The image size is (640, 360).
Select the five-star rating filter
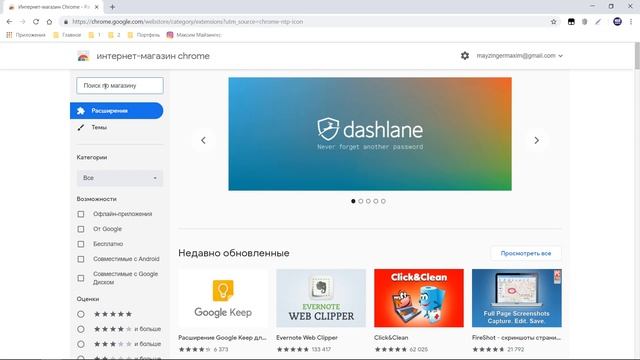(x=81, y=314)
